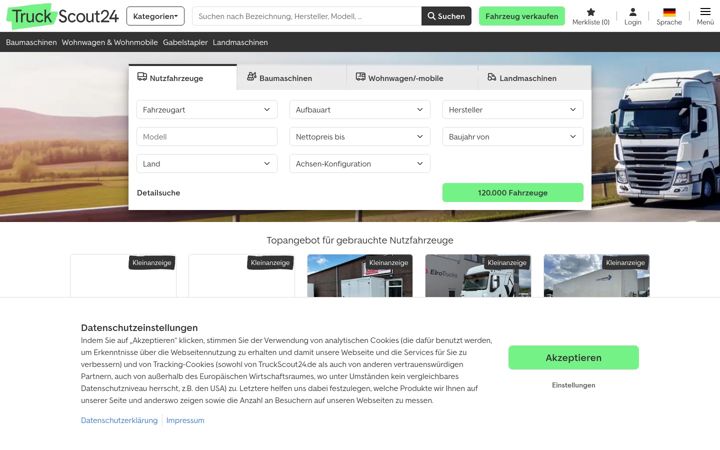The width and height of the screenshot is (720, 450).
Task: Open the Kategorien dropdown
Action: [155, 16]
